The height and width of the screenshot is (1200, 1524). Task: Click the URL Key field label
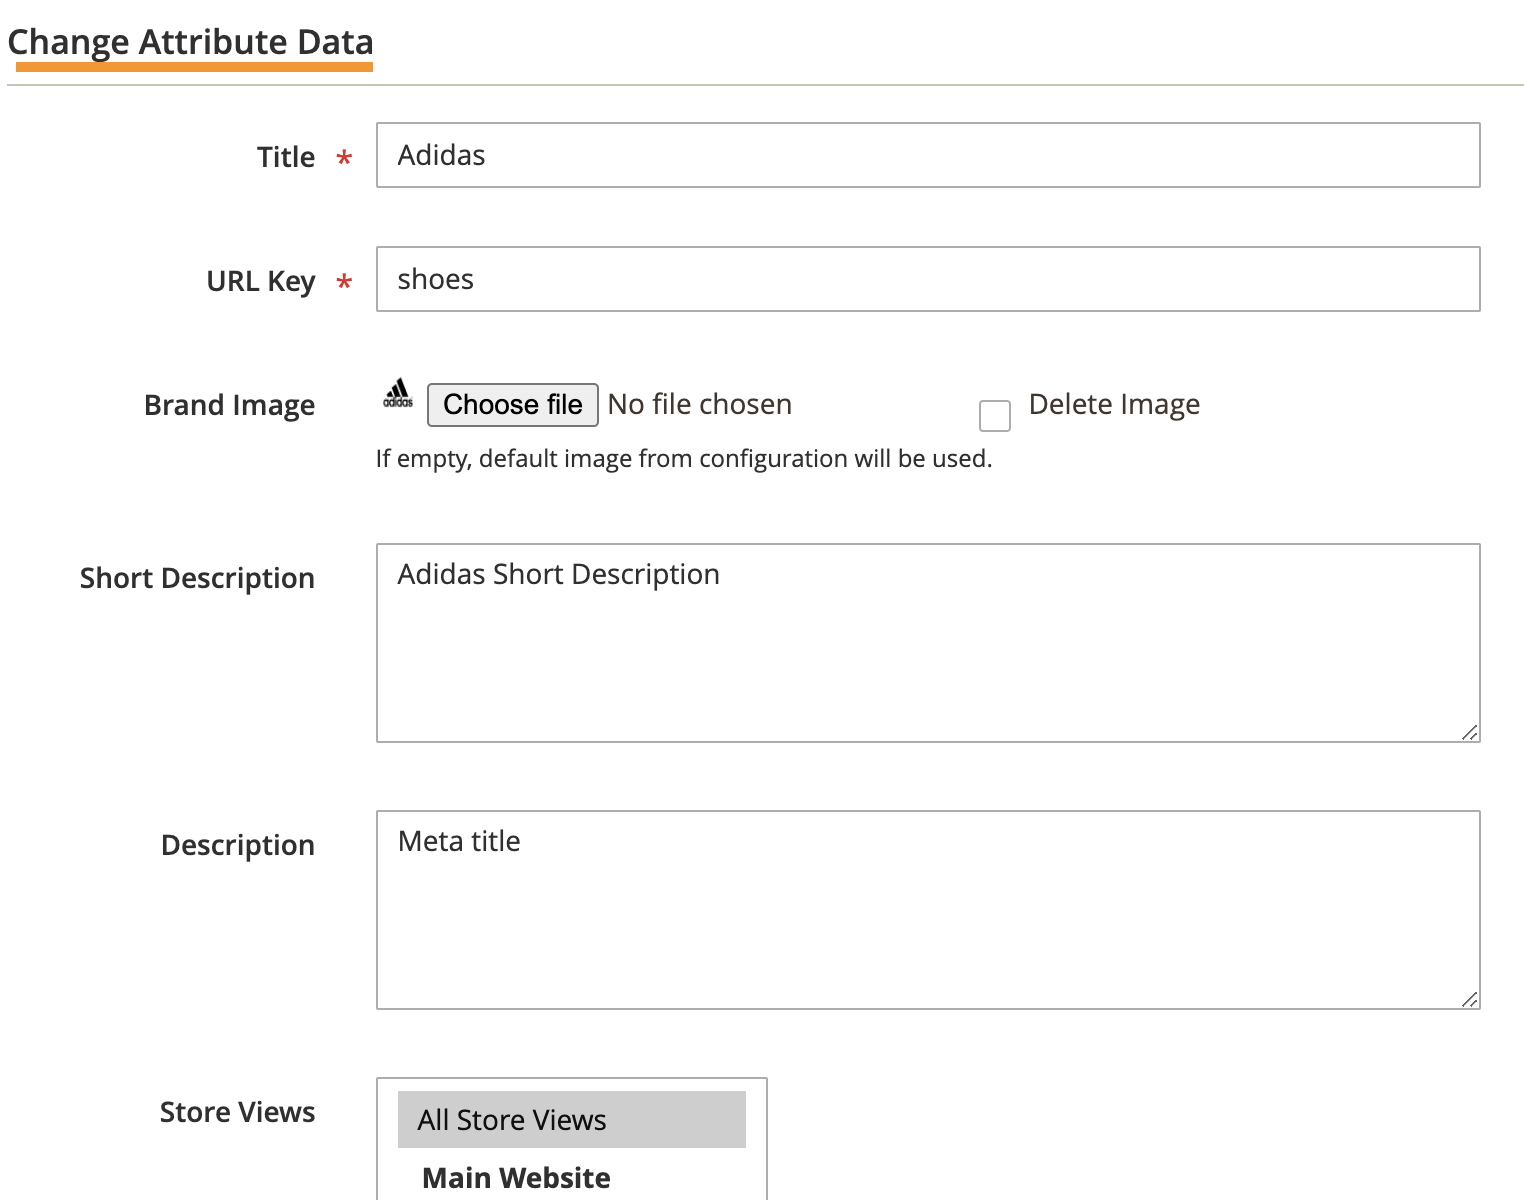[x=261, y=281]
